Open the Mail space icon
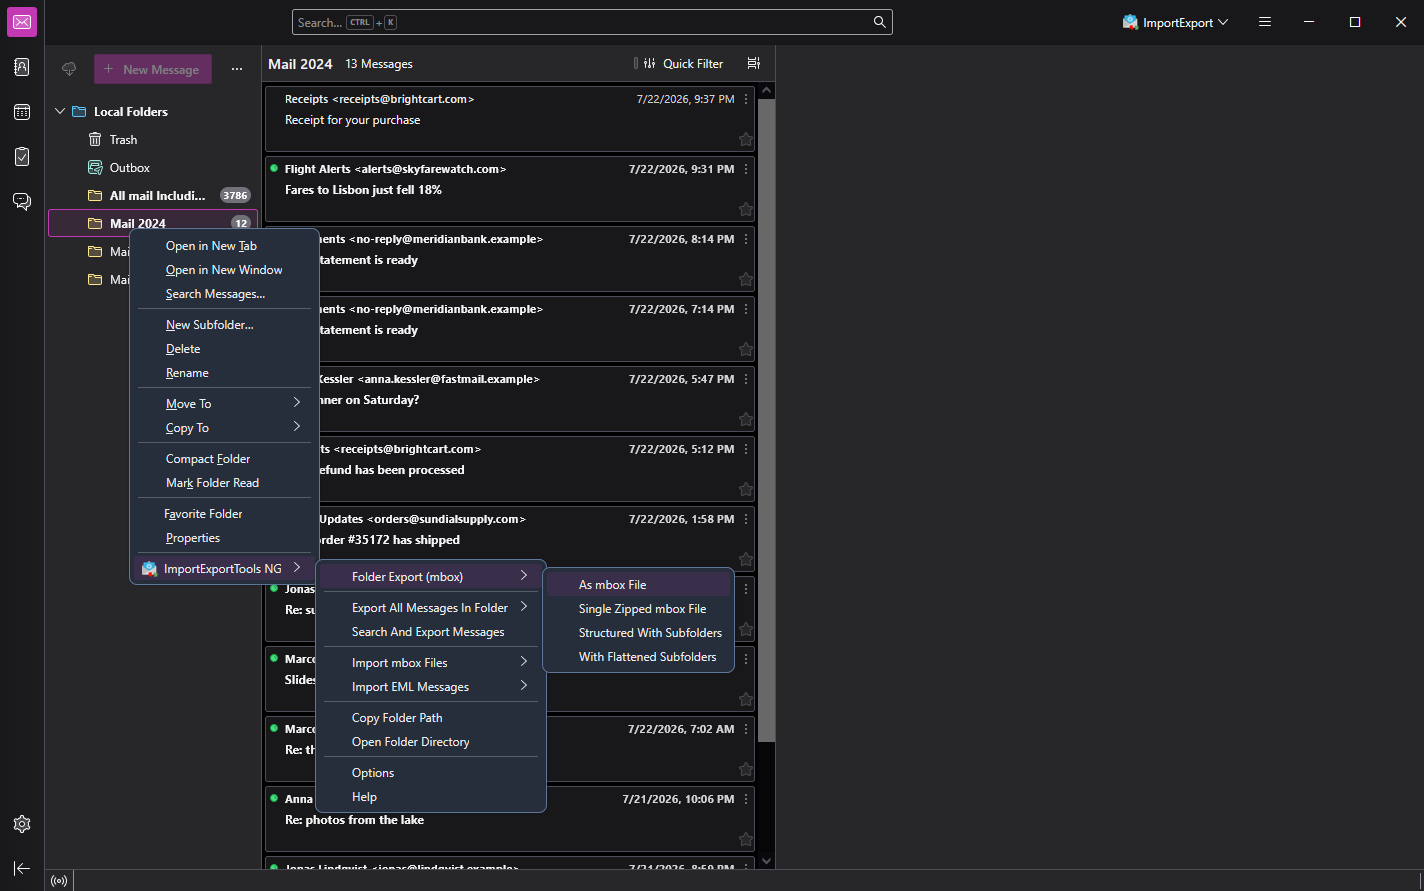Screen dimensions: 1424x891 pos(22,22)
